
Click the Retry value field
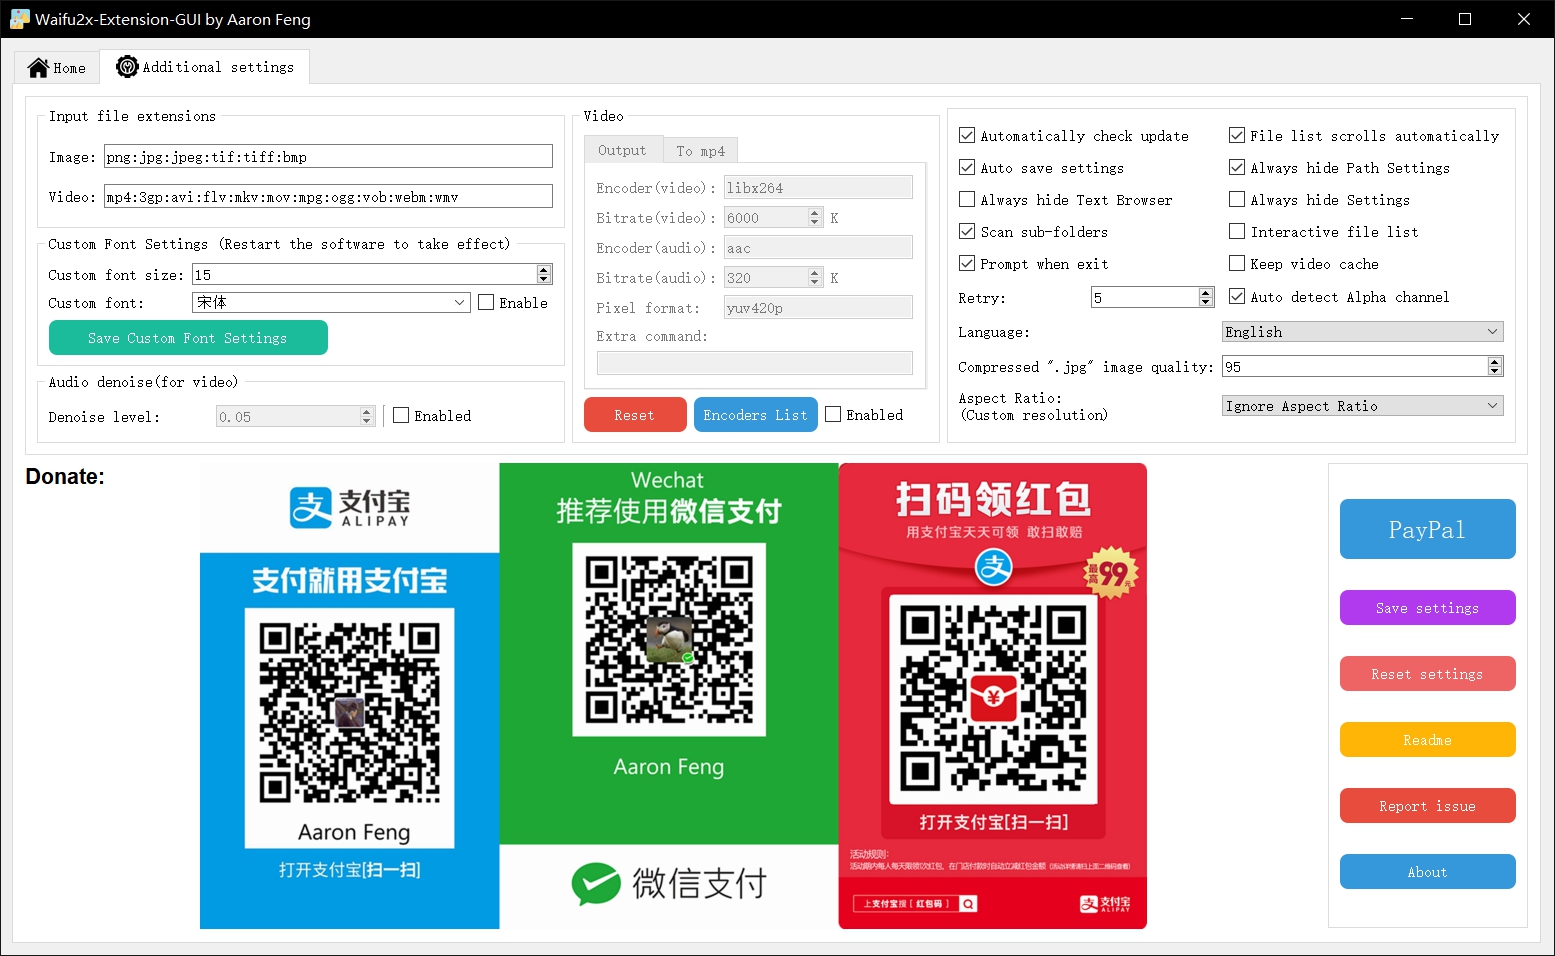tap(1145, 297)
